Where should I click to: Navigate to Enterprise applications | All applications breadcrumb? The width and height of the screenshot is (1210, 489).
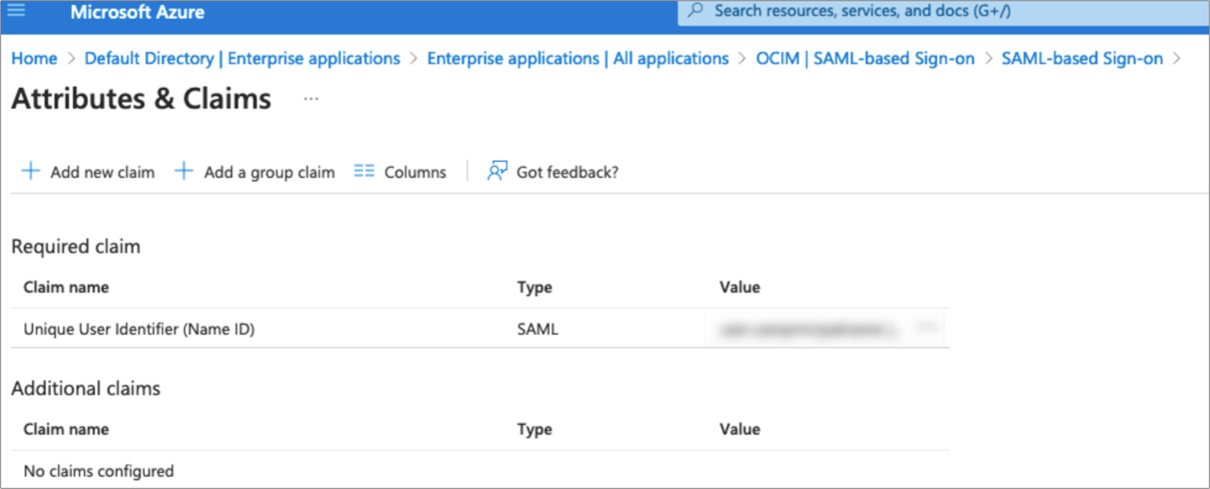(x=578, y=58)
